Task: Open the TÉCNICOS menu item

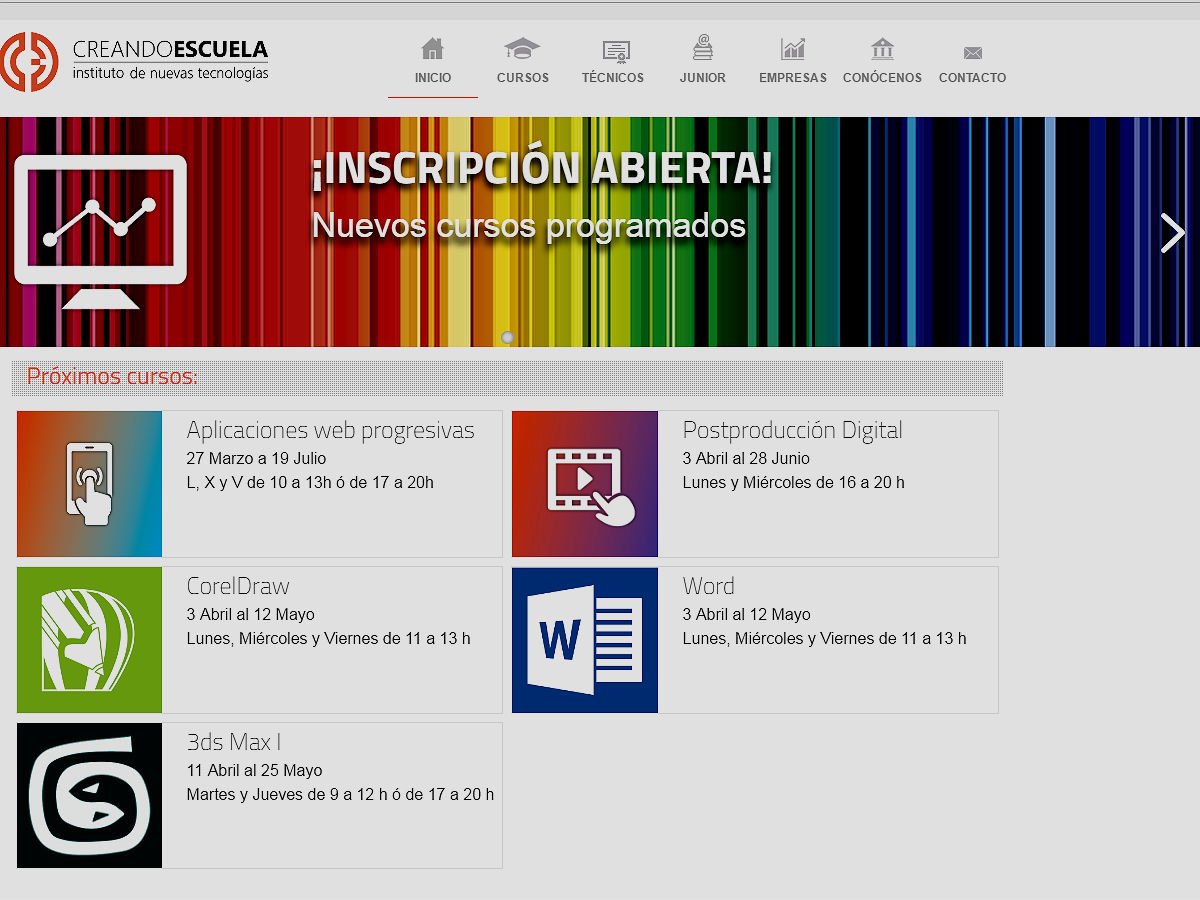Action: (613, 78)
